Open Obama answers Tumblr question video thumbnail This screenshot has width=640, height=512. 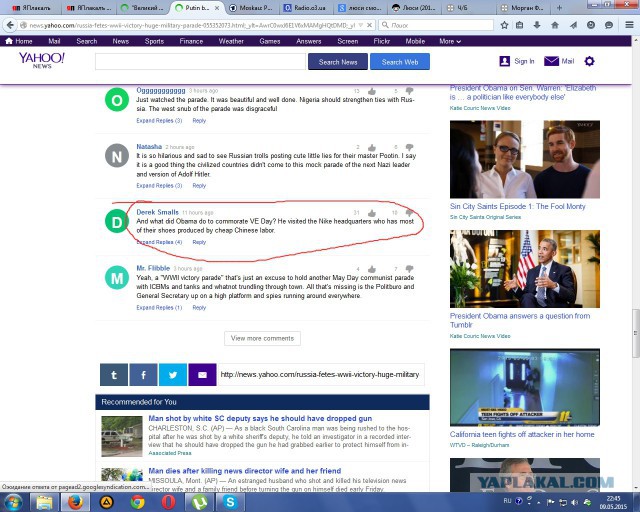(x=525, y=269)
